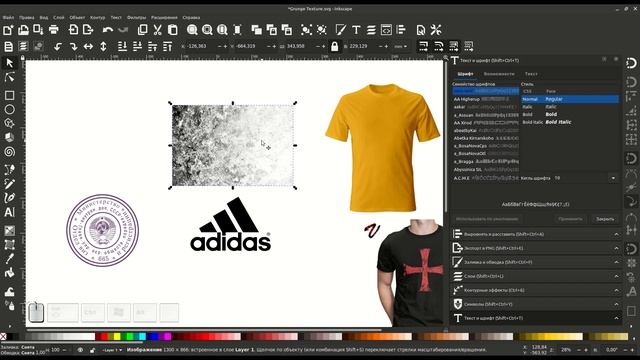The image size is (640, 360).
Task: Open the units dropdown (mm)
Action: [x=400, y=47]
